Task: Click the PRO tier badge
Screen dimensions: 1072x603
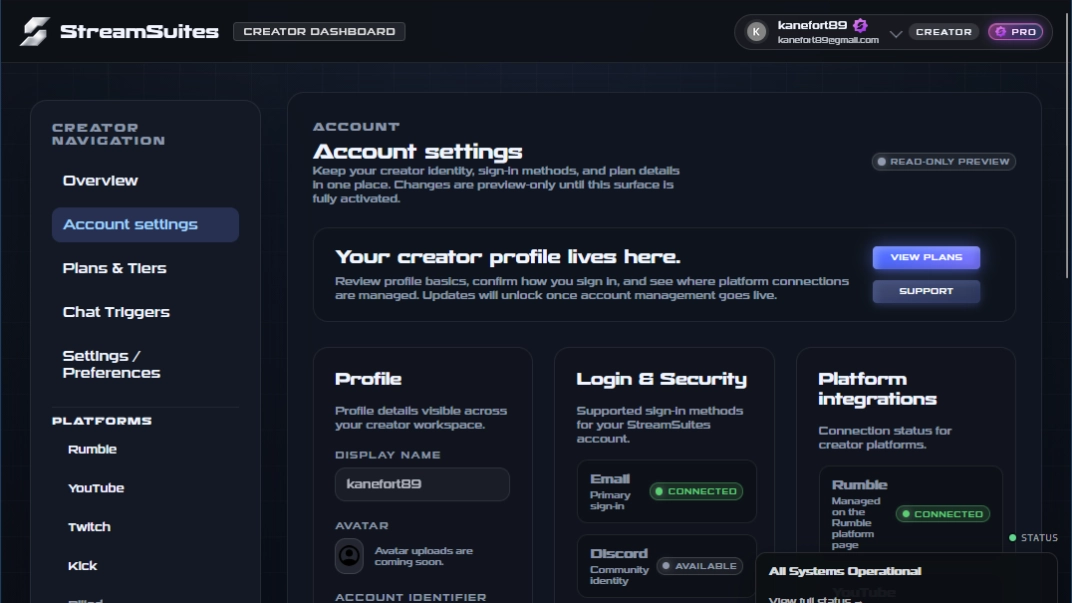Action: pyautogui.click(x=1015, y=32)
